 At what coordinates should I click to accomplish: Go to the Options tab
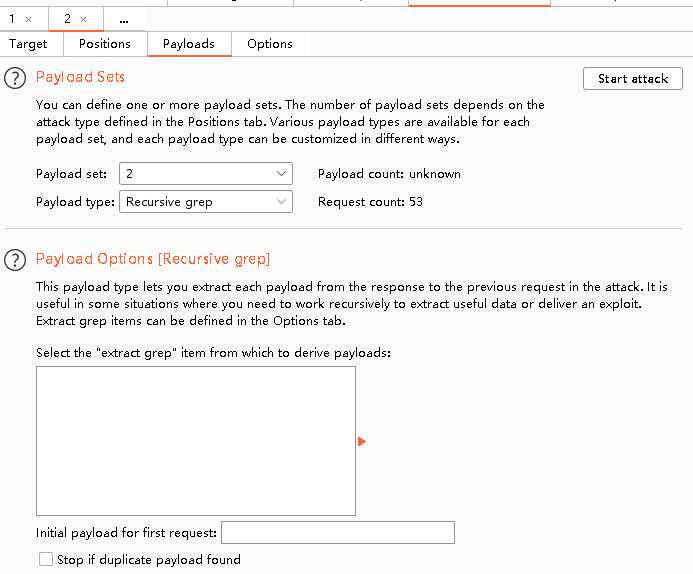270,44
